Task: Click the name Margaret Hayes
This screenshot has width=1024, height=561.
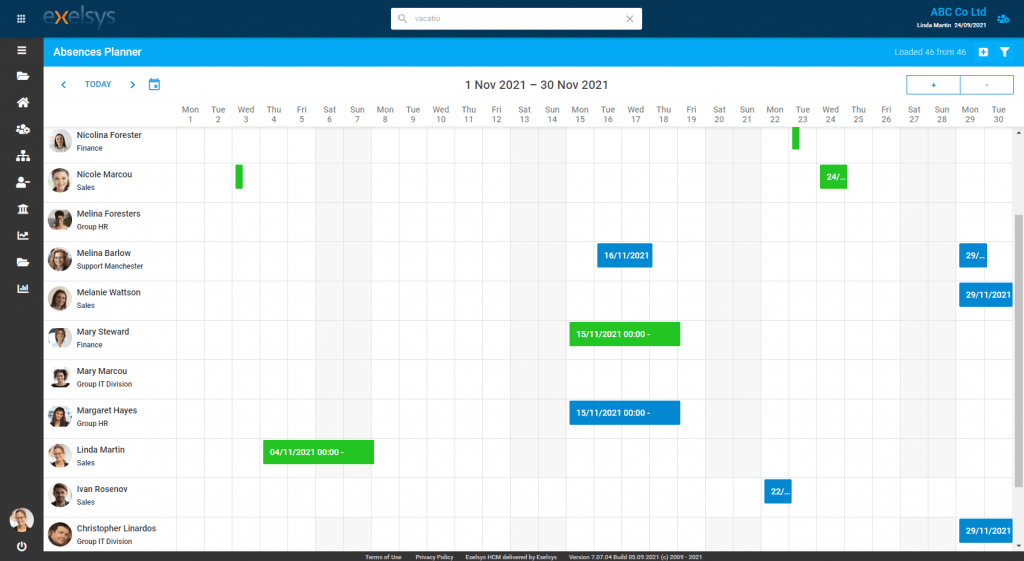Action: pos(106,410)
